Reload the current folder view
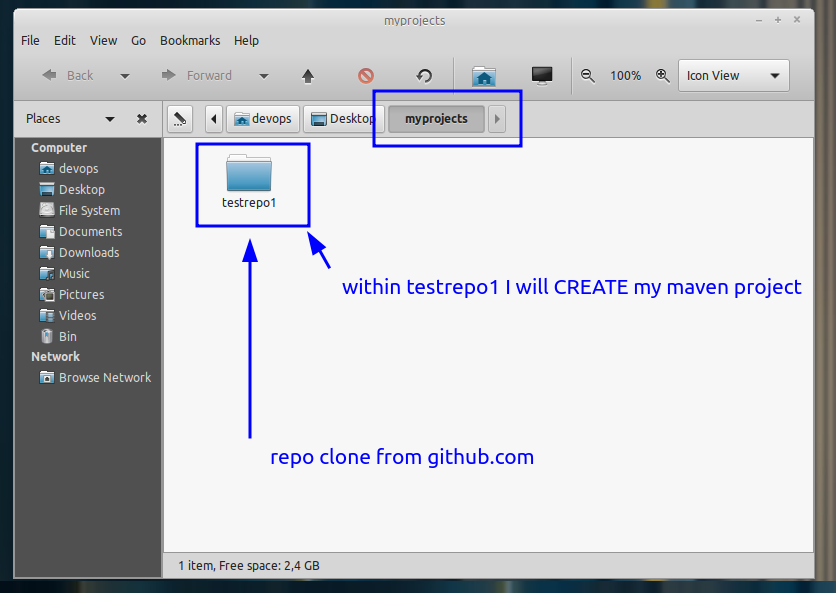This screenshot has width=836, height=593. click(424, 76)
